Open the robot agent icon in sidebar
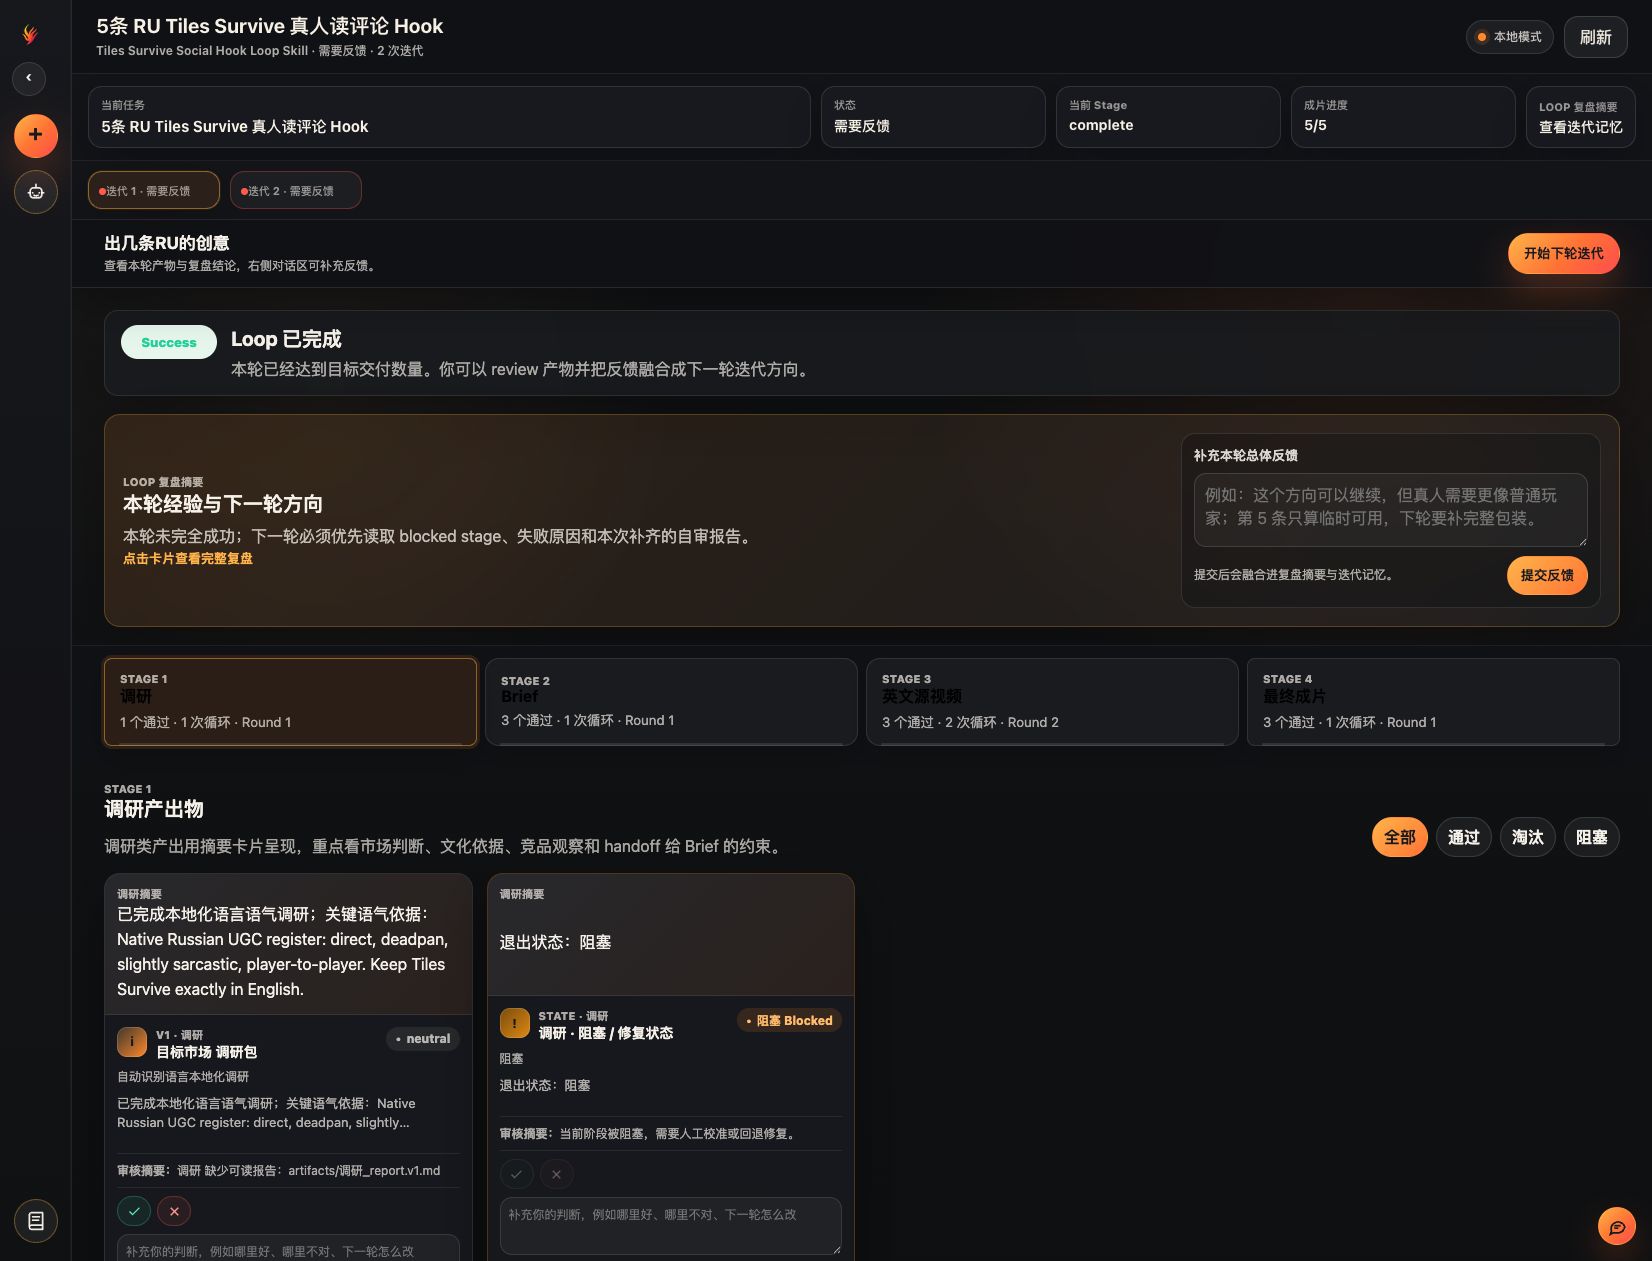Viewport: 1652px width, 1261px height. (x=36, y=191)
